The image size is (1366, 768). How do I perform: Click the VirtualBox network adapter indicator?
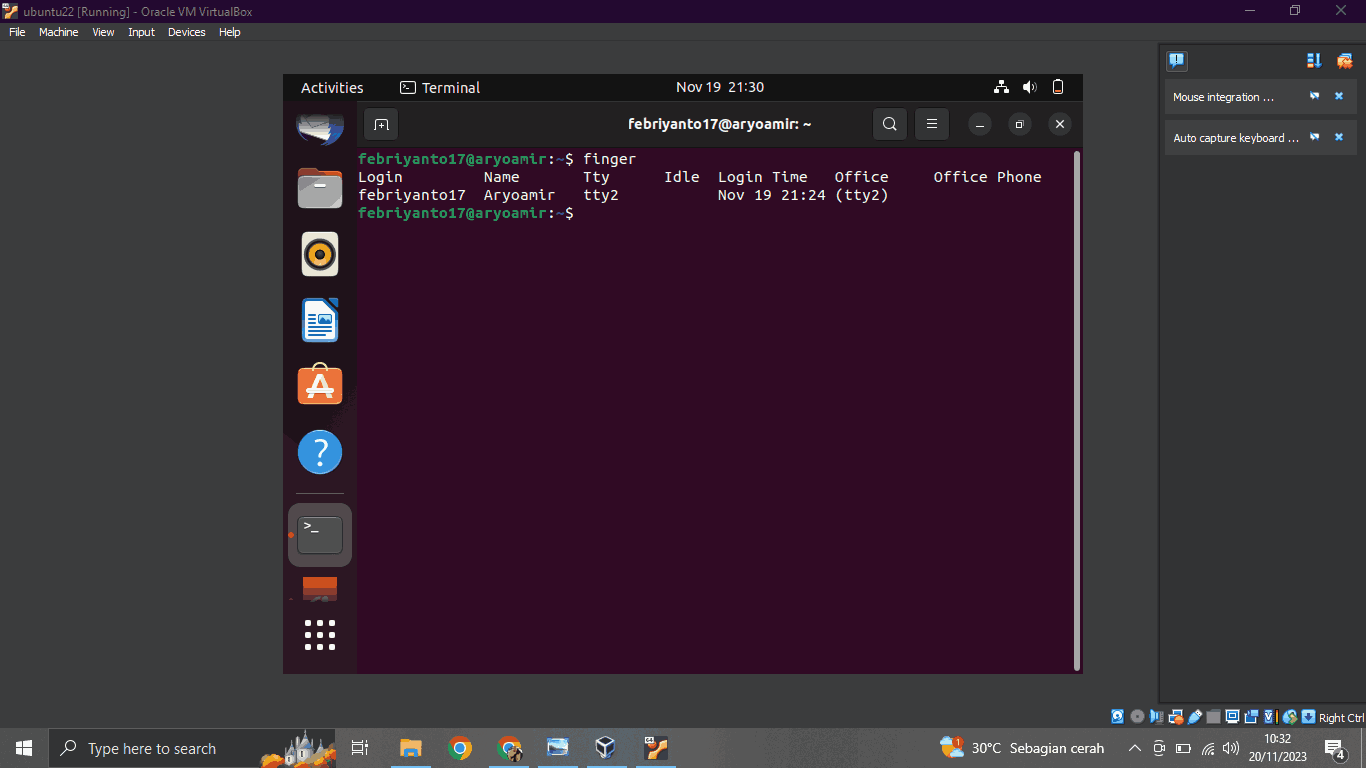(1176, 717)
